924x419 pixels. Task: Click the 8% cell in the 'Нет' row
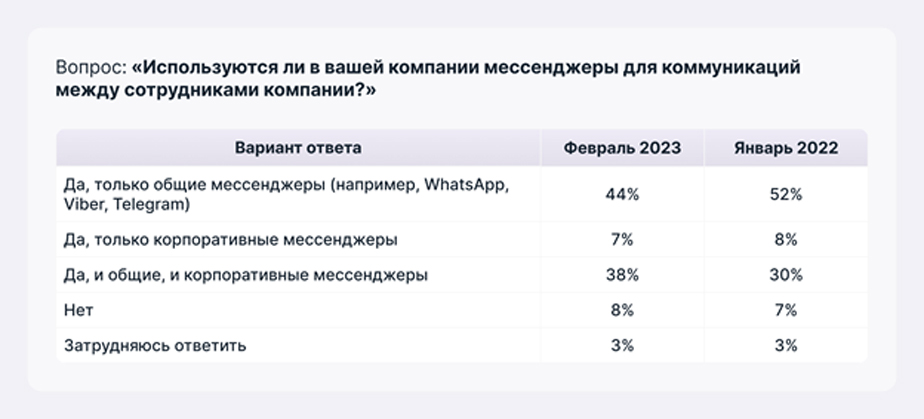(x=622, y=311)
